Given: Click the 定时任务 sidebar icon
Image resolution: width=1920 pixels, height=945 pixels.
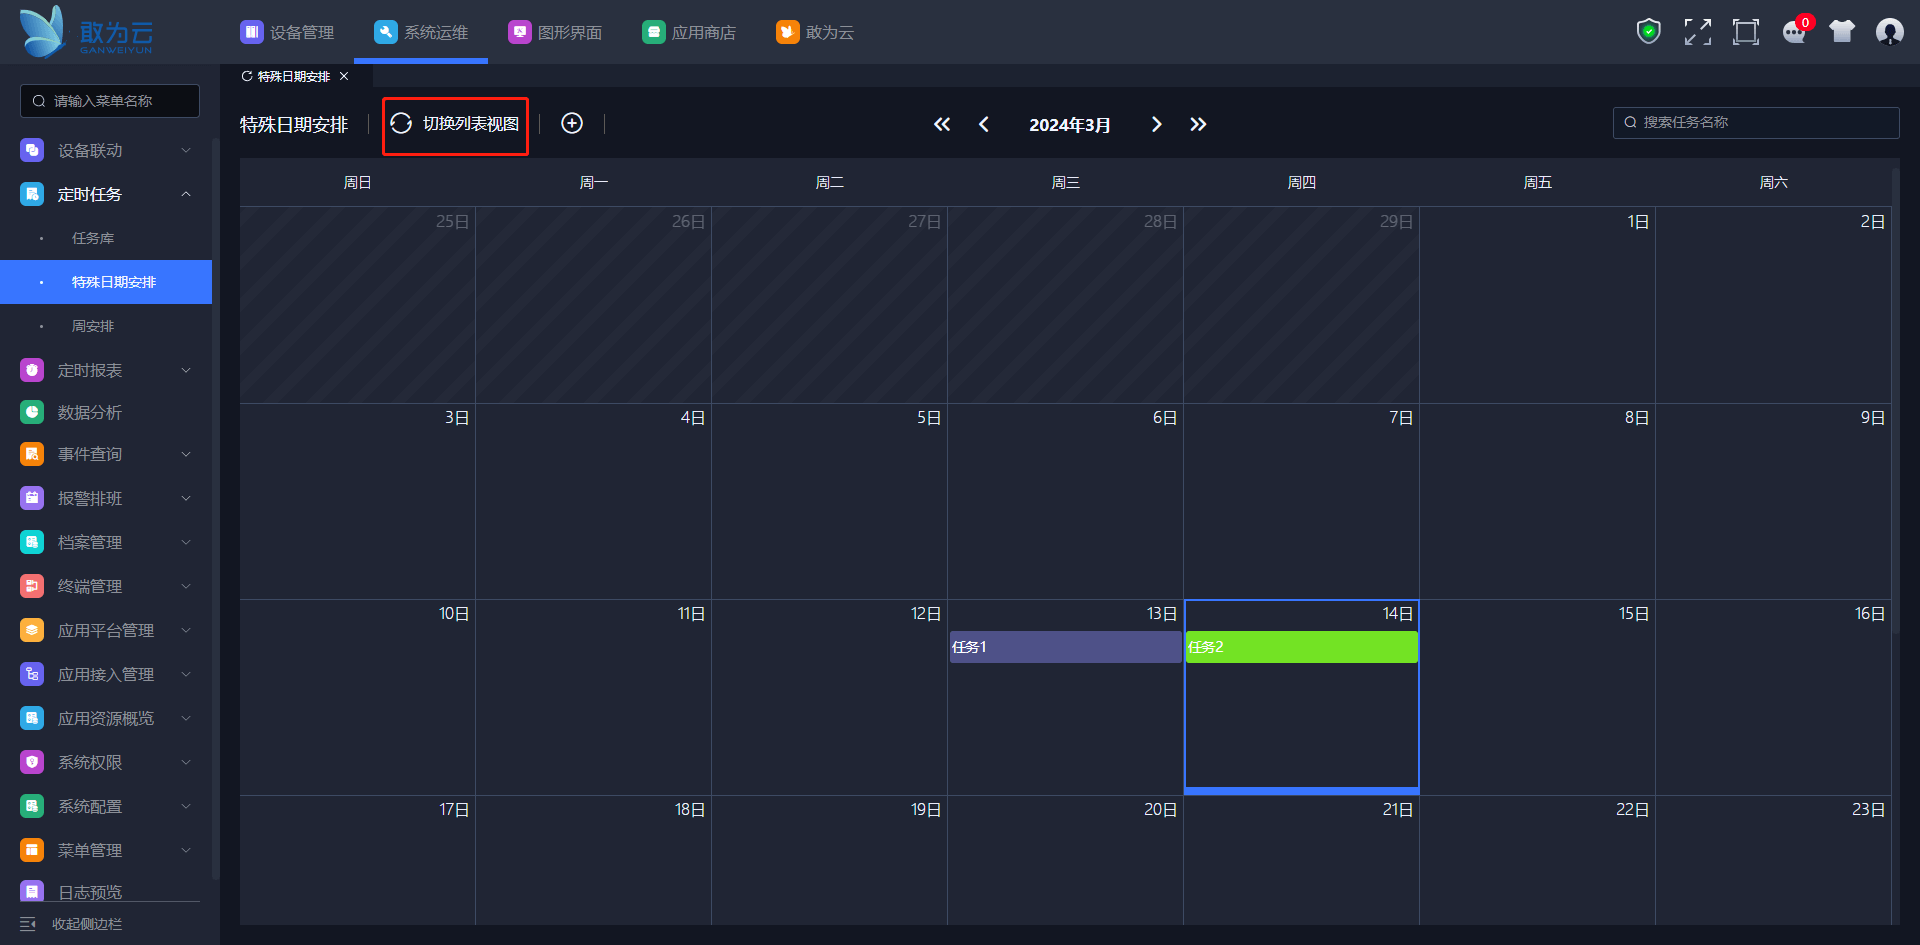Looking at the screenshot, I should click(32, 194).
